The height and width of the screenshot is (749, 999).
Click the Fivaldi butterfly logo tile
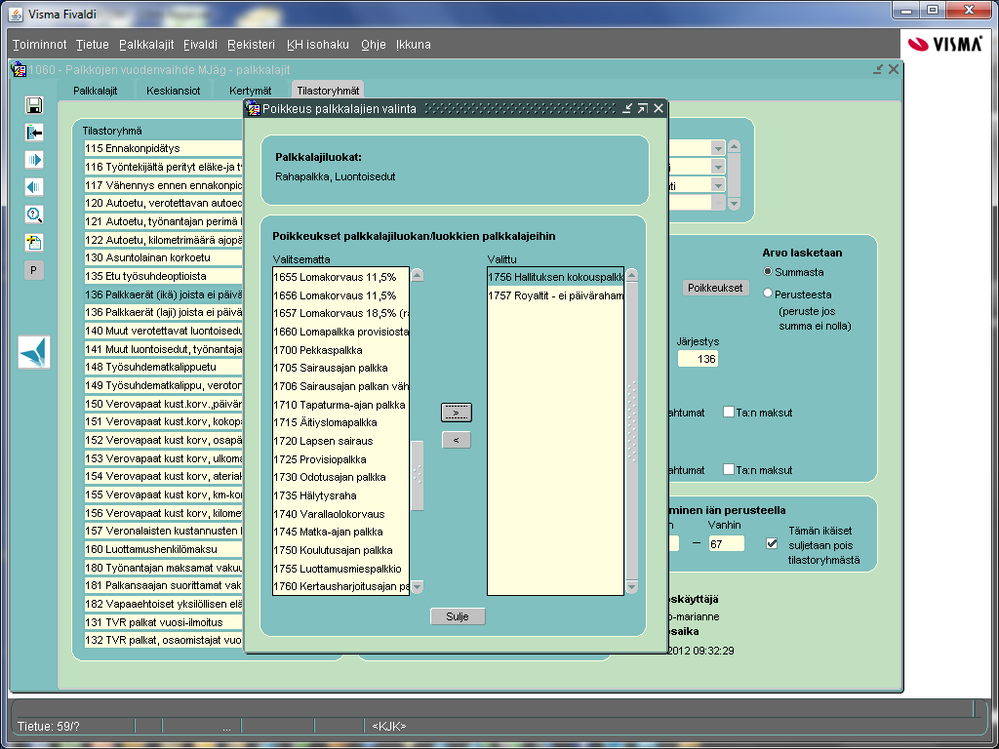[x=34, y=352]
